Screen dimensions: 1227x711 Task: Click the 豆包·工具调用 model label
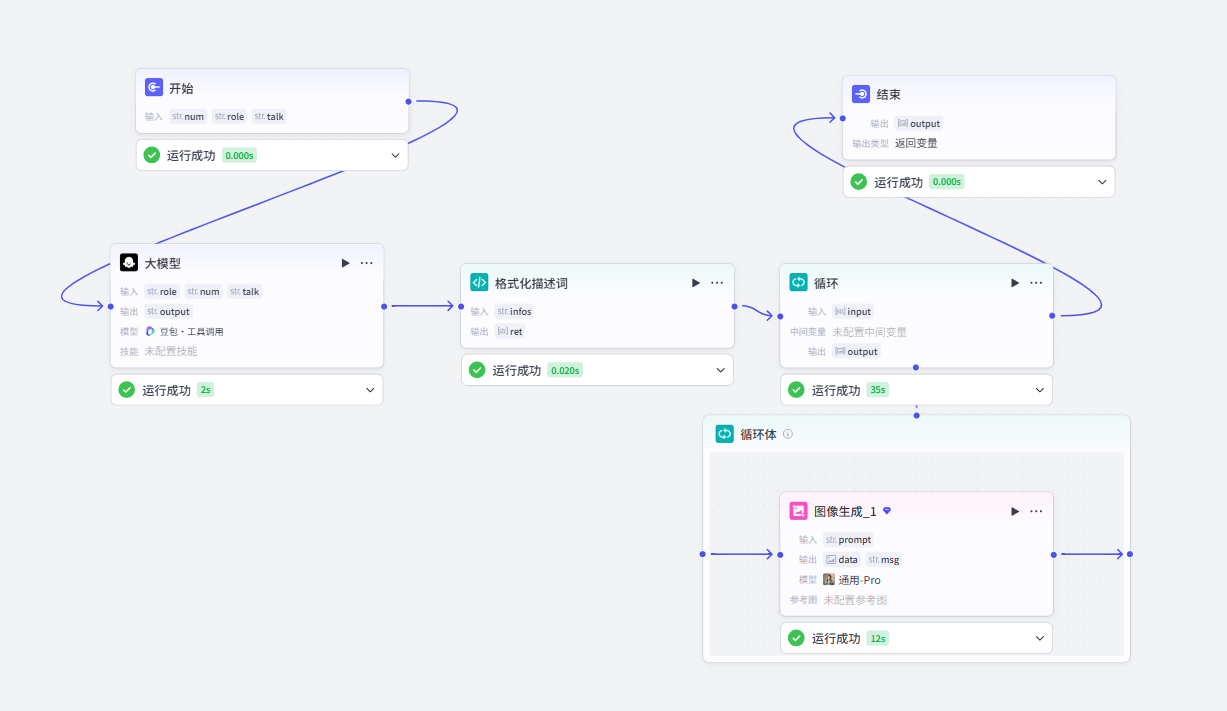point(184,331)
